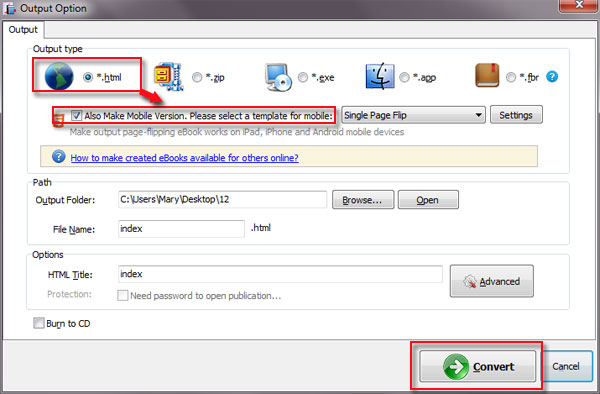The height and width of the screenshot is (394, 600).
Task: Open the Single Page Flip template dropdown
Action: click(x=413, y=115)
